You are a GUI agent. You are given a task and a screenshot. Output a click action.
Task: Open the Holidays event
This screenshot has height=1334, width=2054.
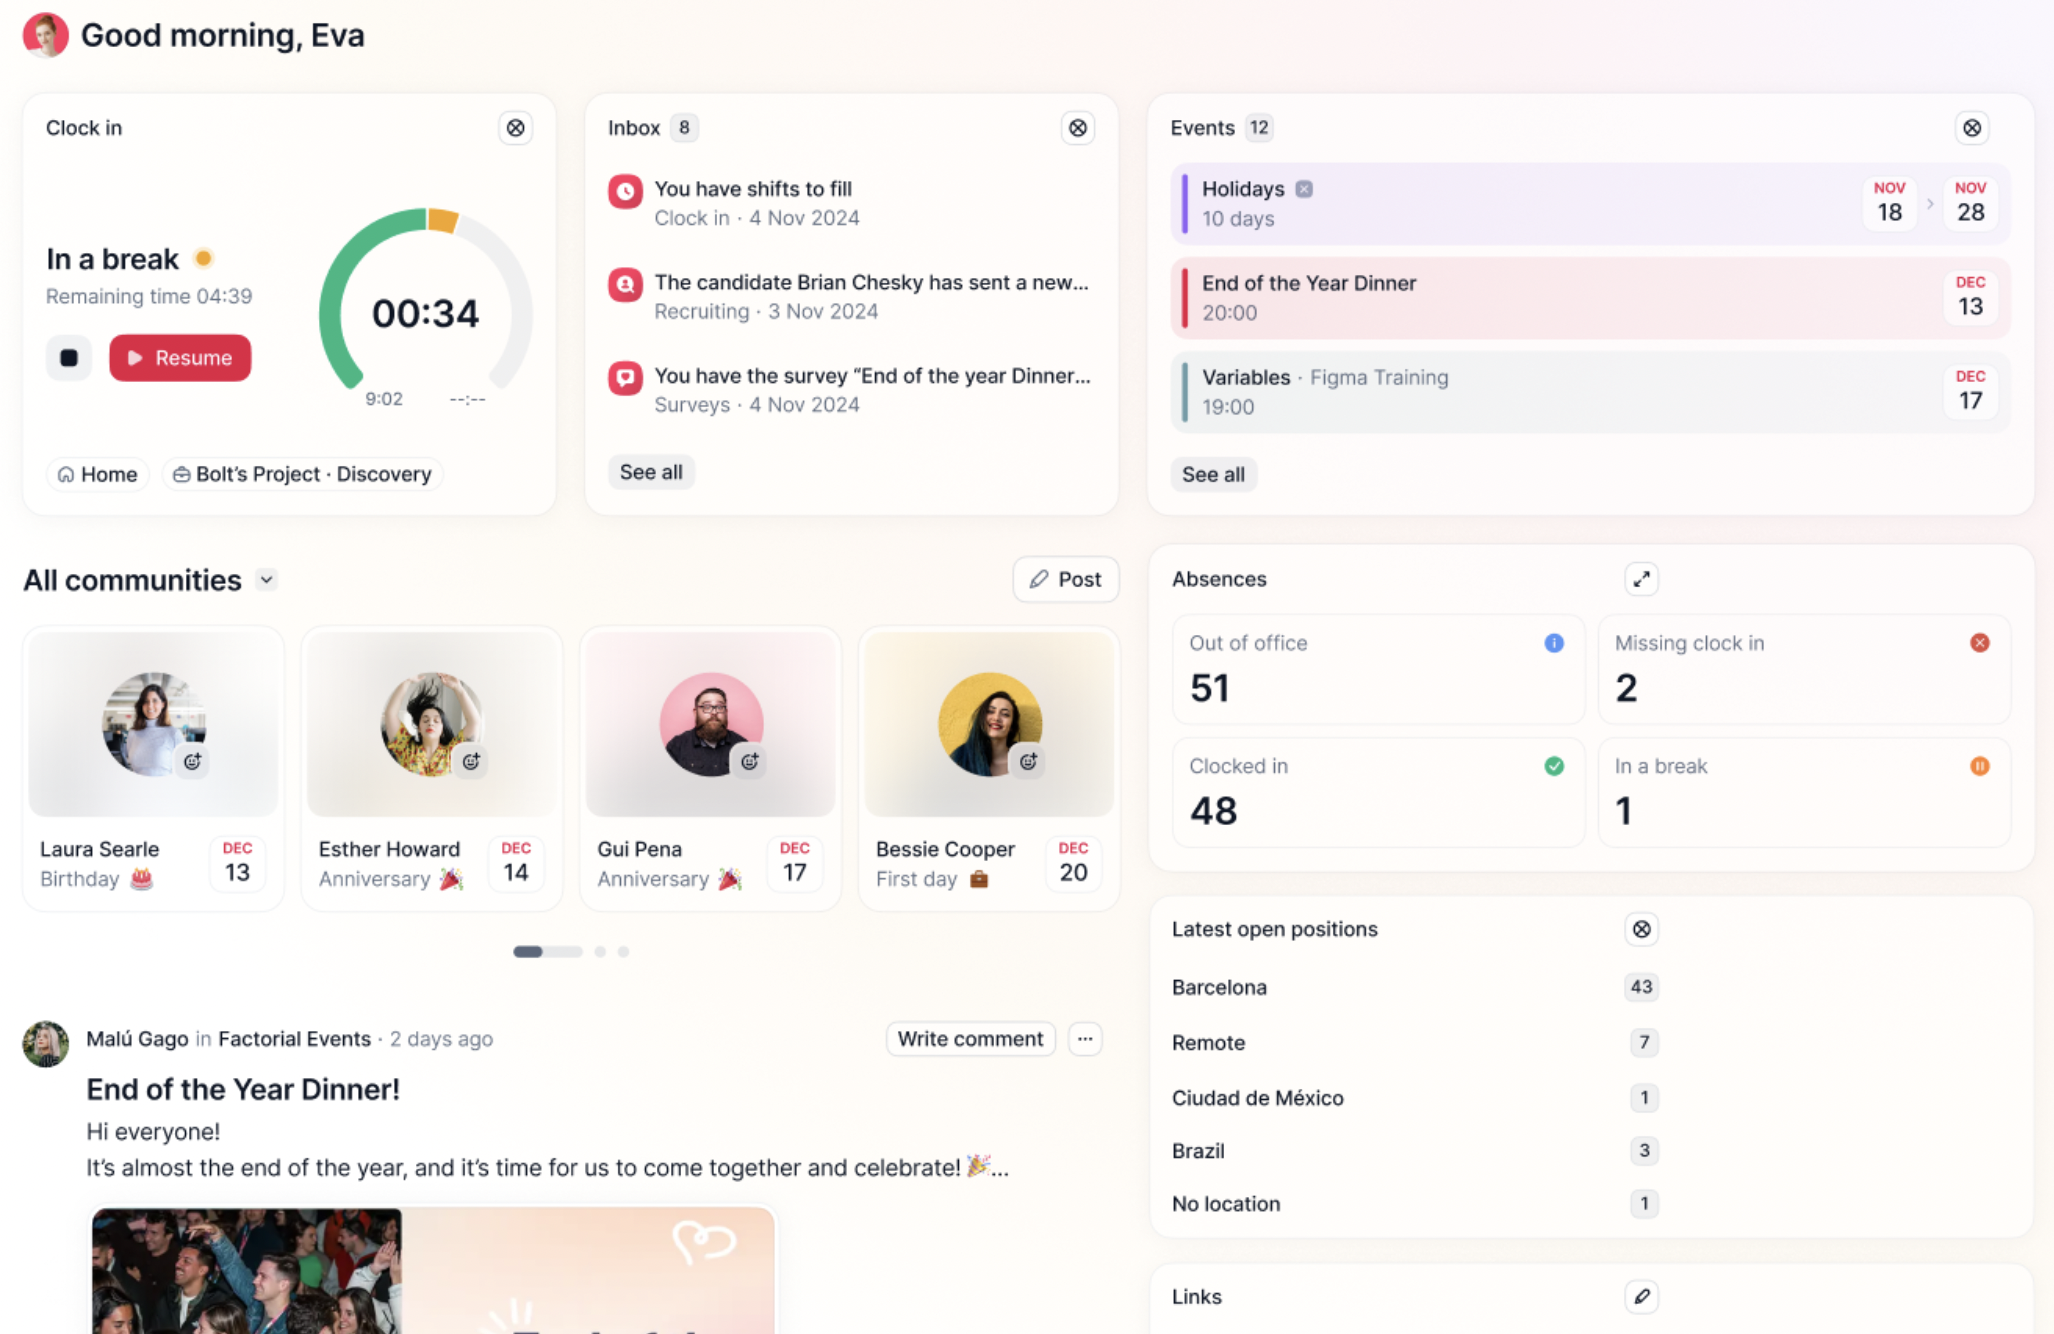pyautogui.click(x=1590, y=204)
